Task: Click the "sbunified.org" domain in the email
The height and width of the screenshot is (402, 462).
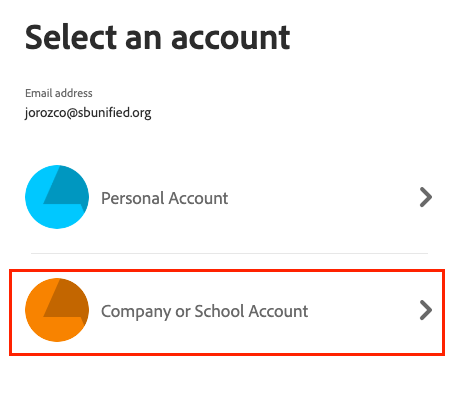Action: [115, 113]
